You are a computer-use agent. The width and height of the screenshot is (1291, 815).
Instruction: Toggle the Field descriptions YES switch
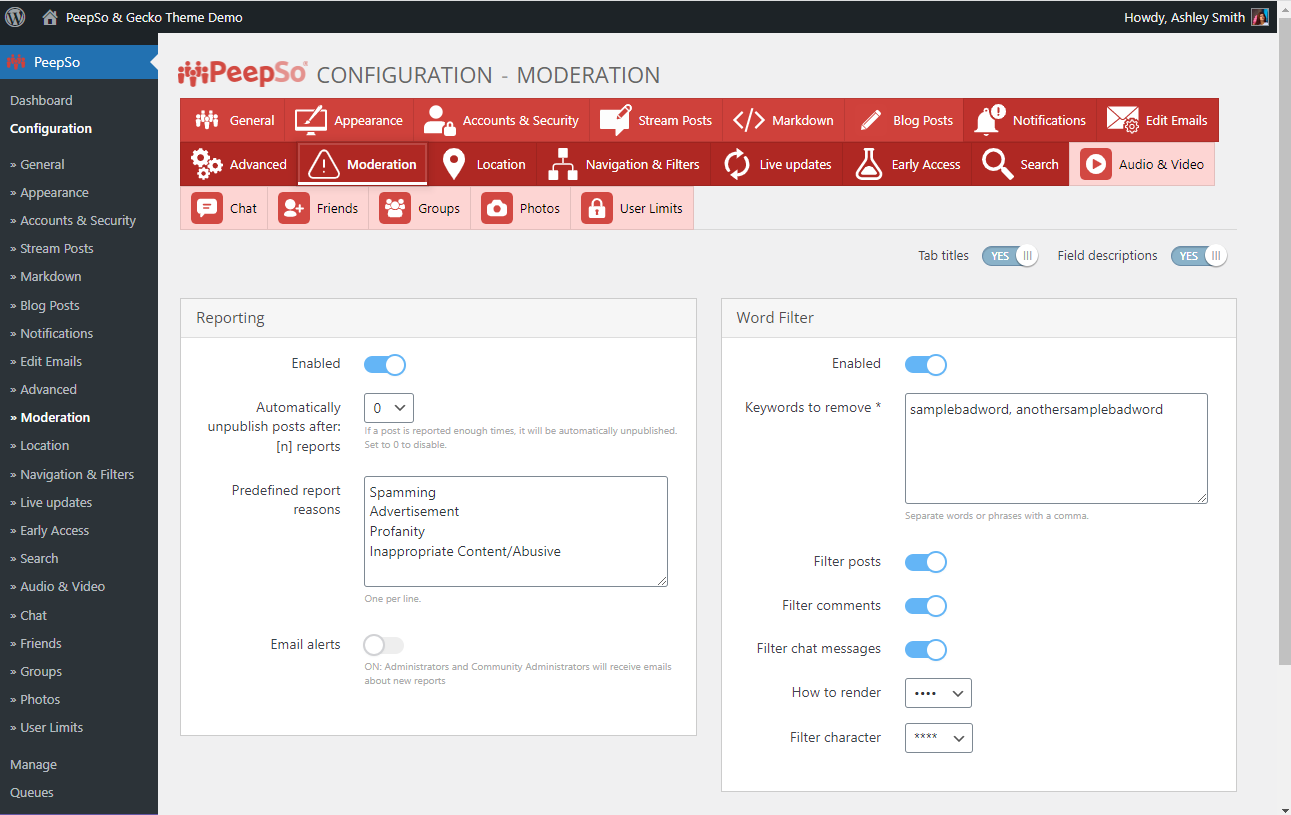point(1198,256)
